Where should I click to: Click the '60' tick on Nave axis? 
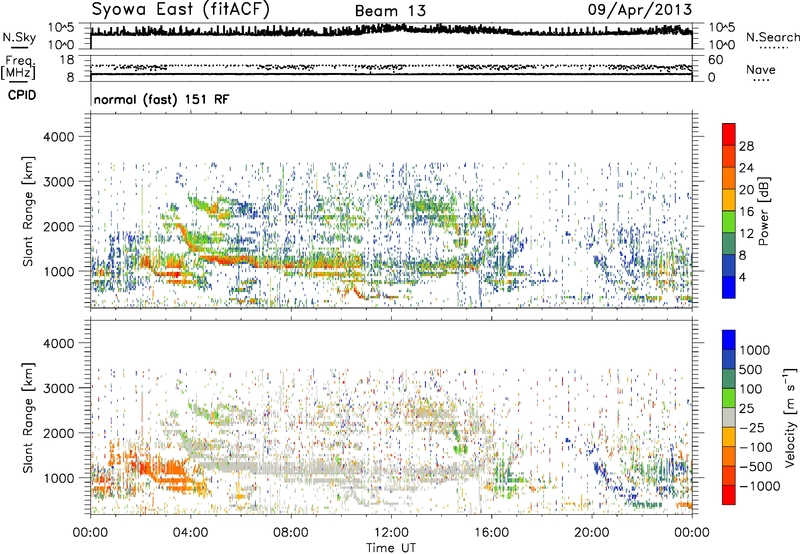715,60
